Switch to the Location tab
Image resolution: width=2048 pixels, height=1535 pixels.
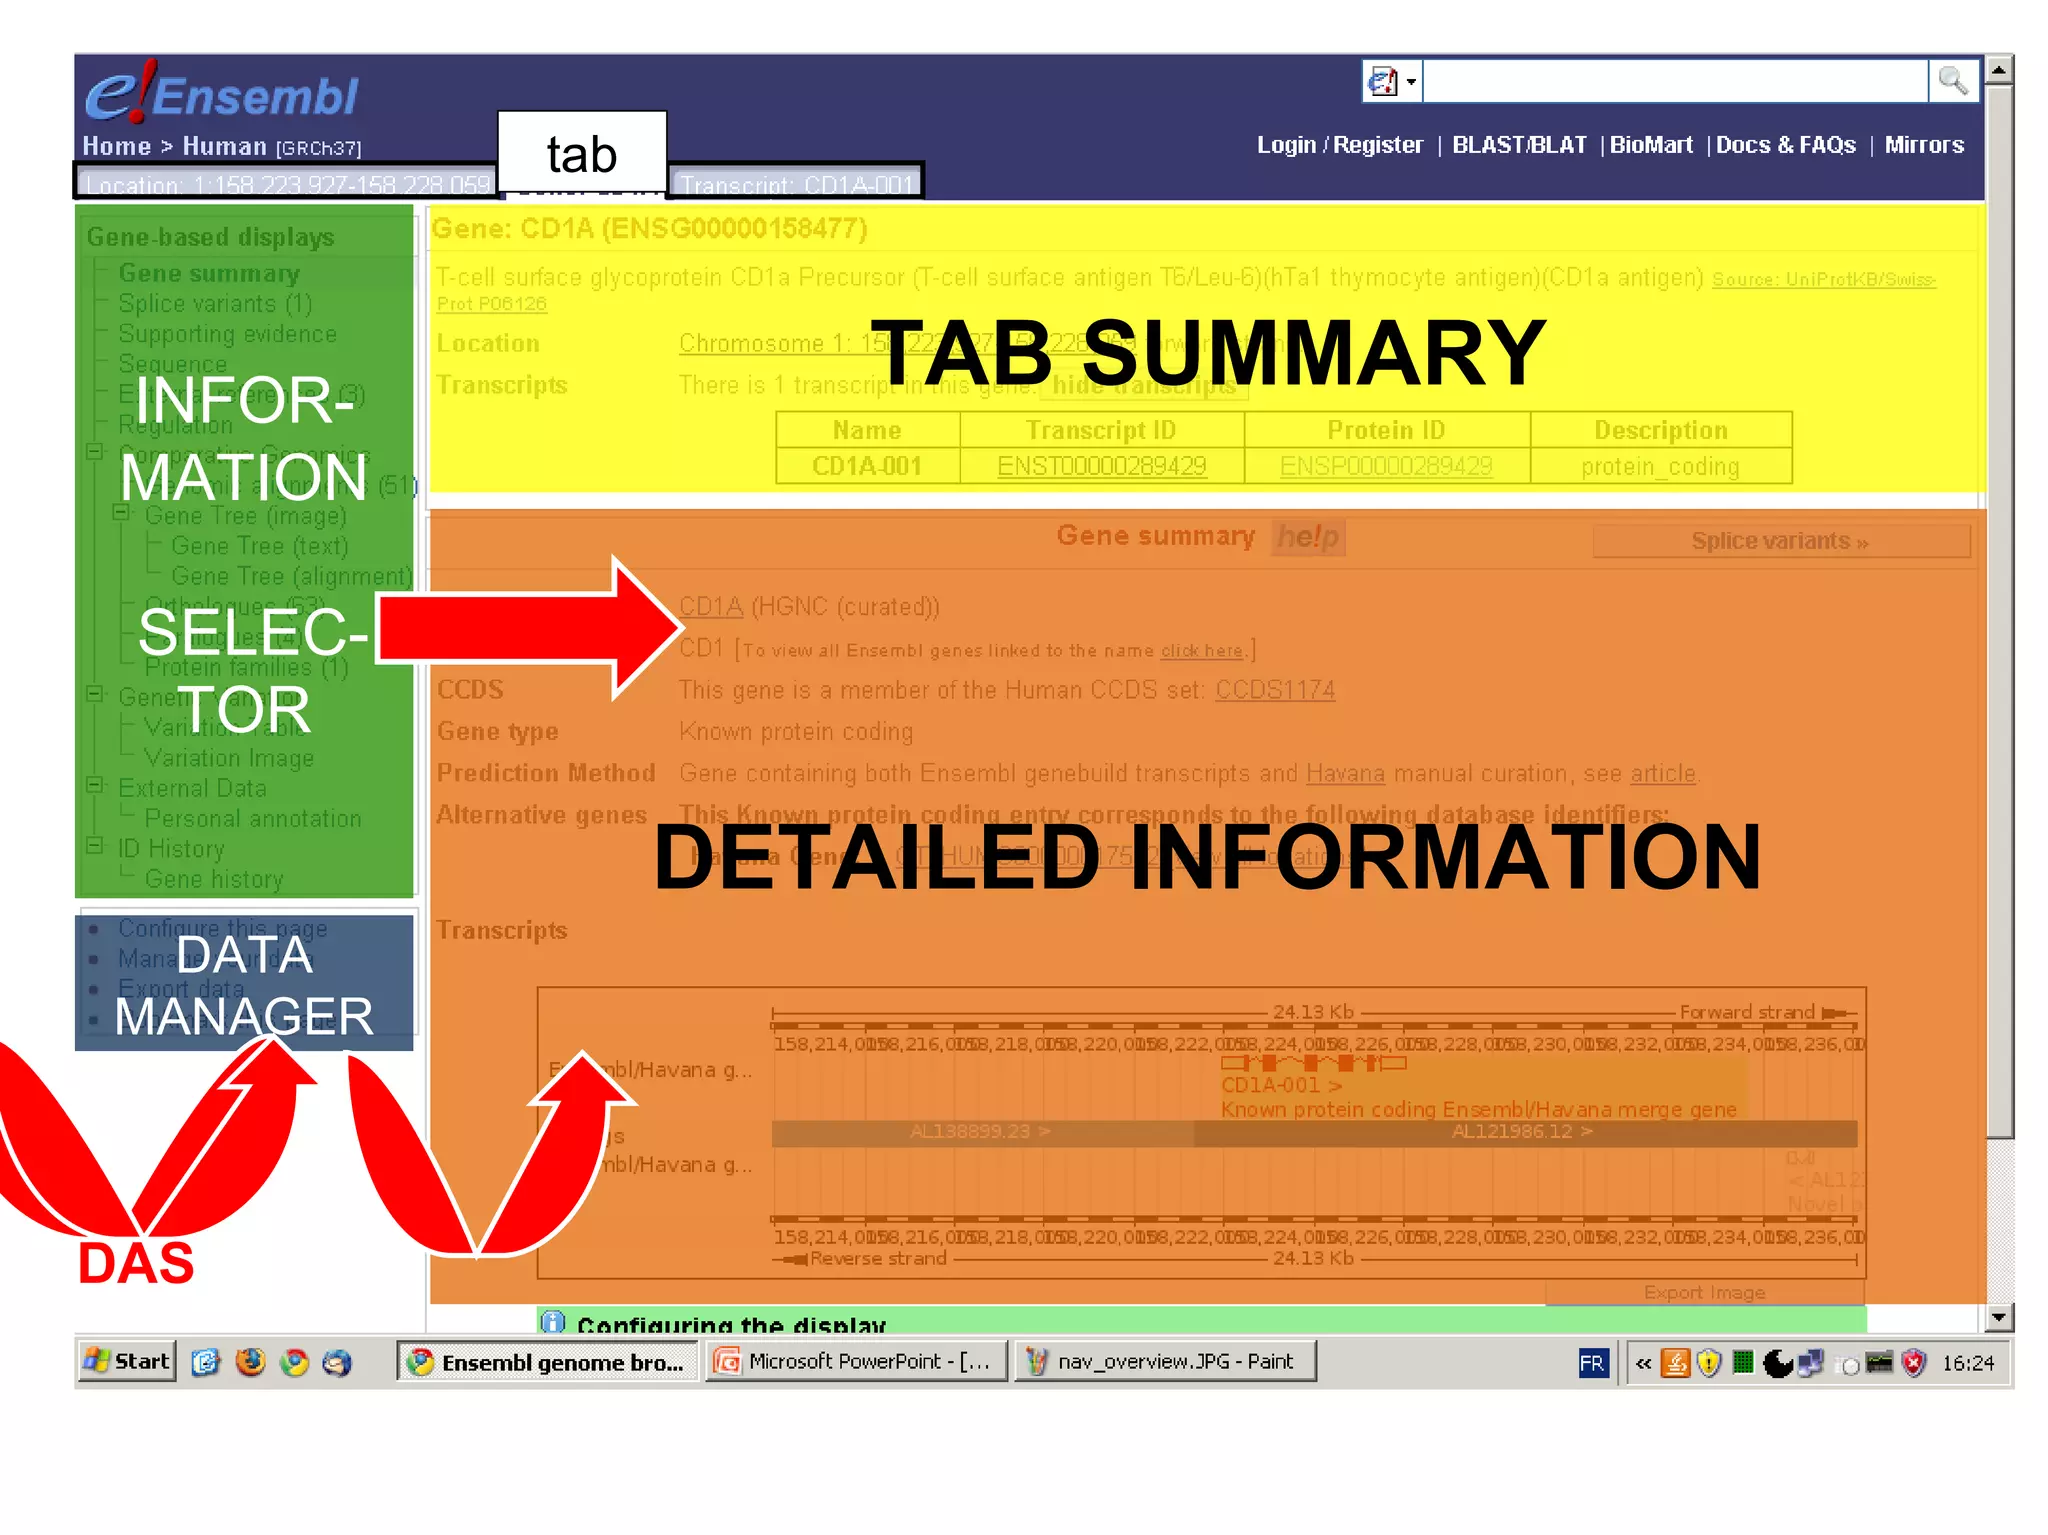click(287, 183)
